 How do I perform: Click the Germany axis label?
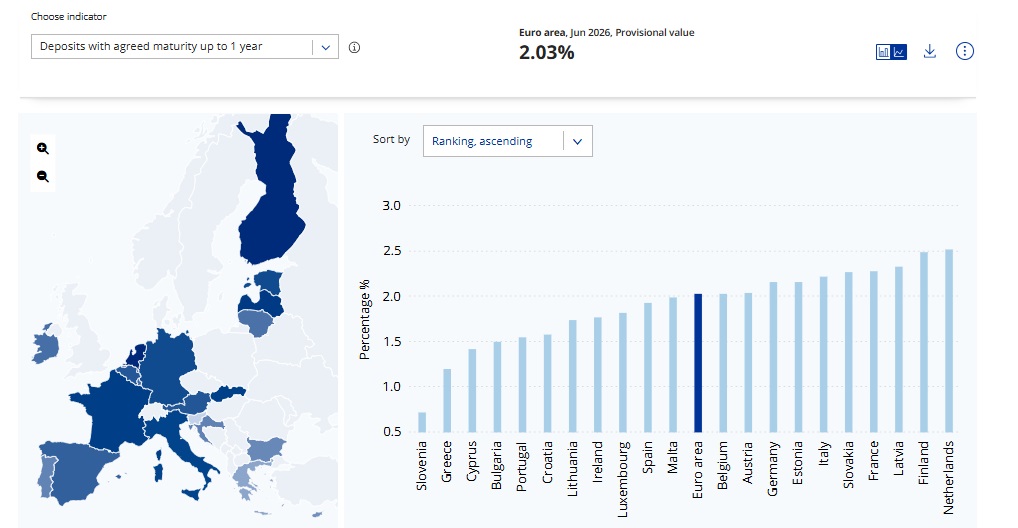(x=773, y=469)
